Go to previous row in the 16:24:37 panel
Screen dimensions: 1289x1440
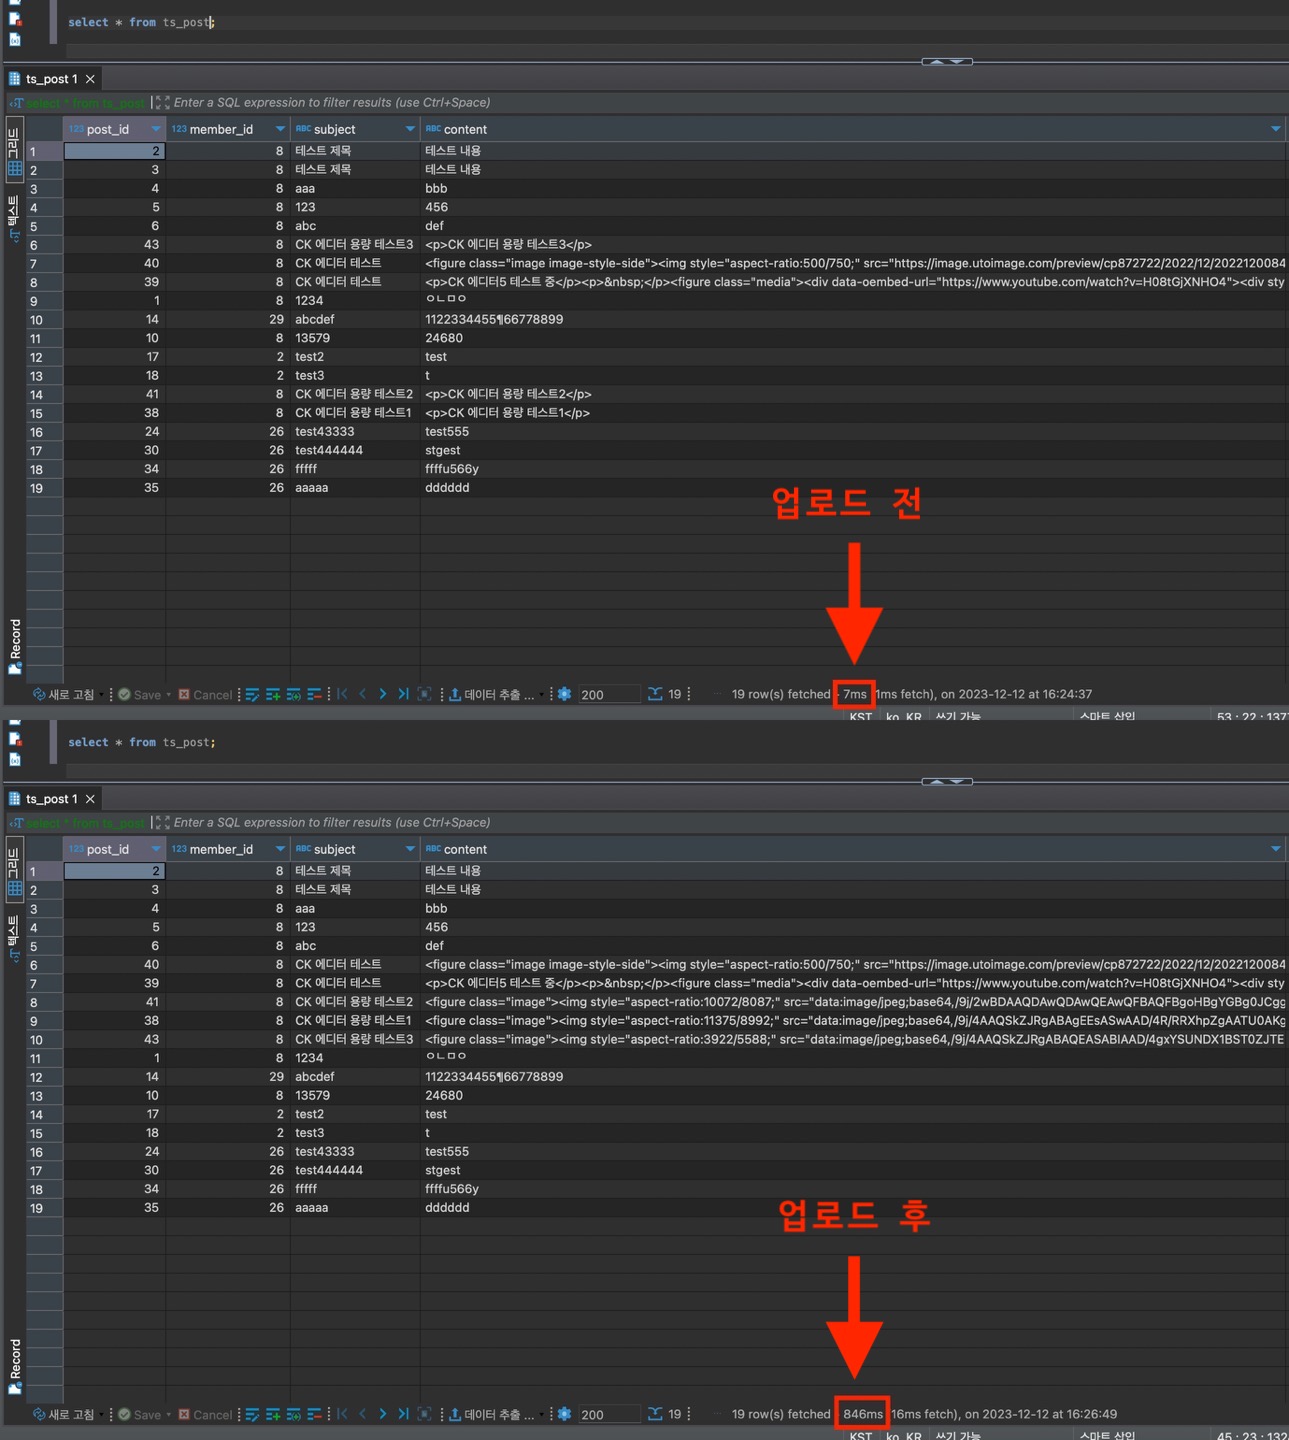(x=362, y=694)
